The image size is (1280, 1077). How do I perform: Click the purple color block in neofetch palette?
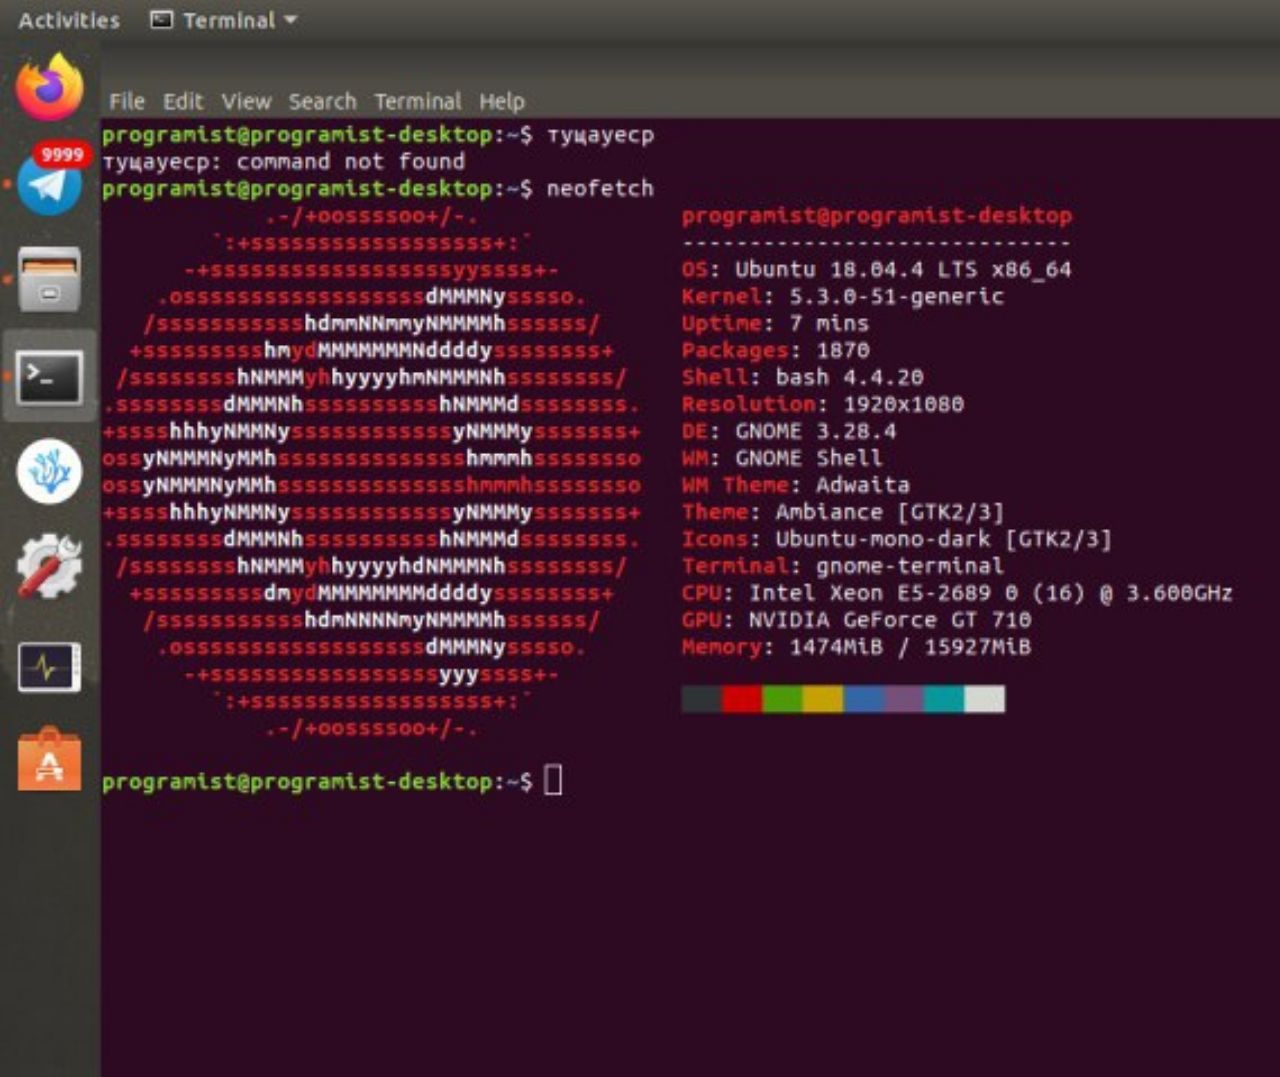click(x=904, y=699)
